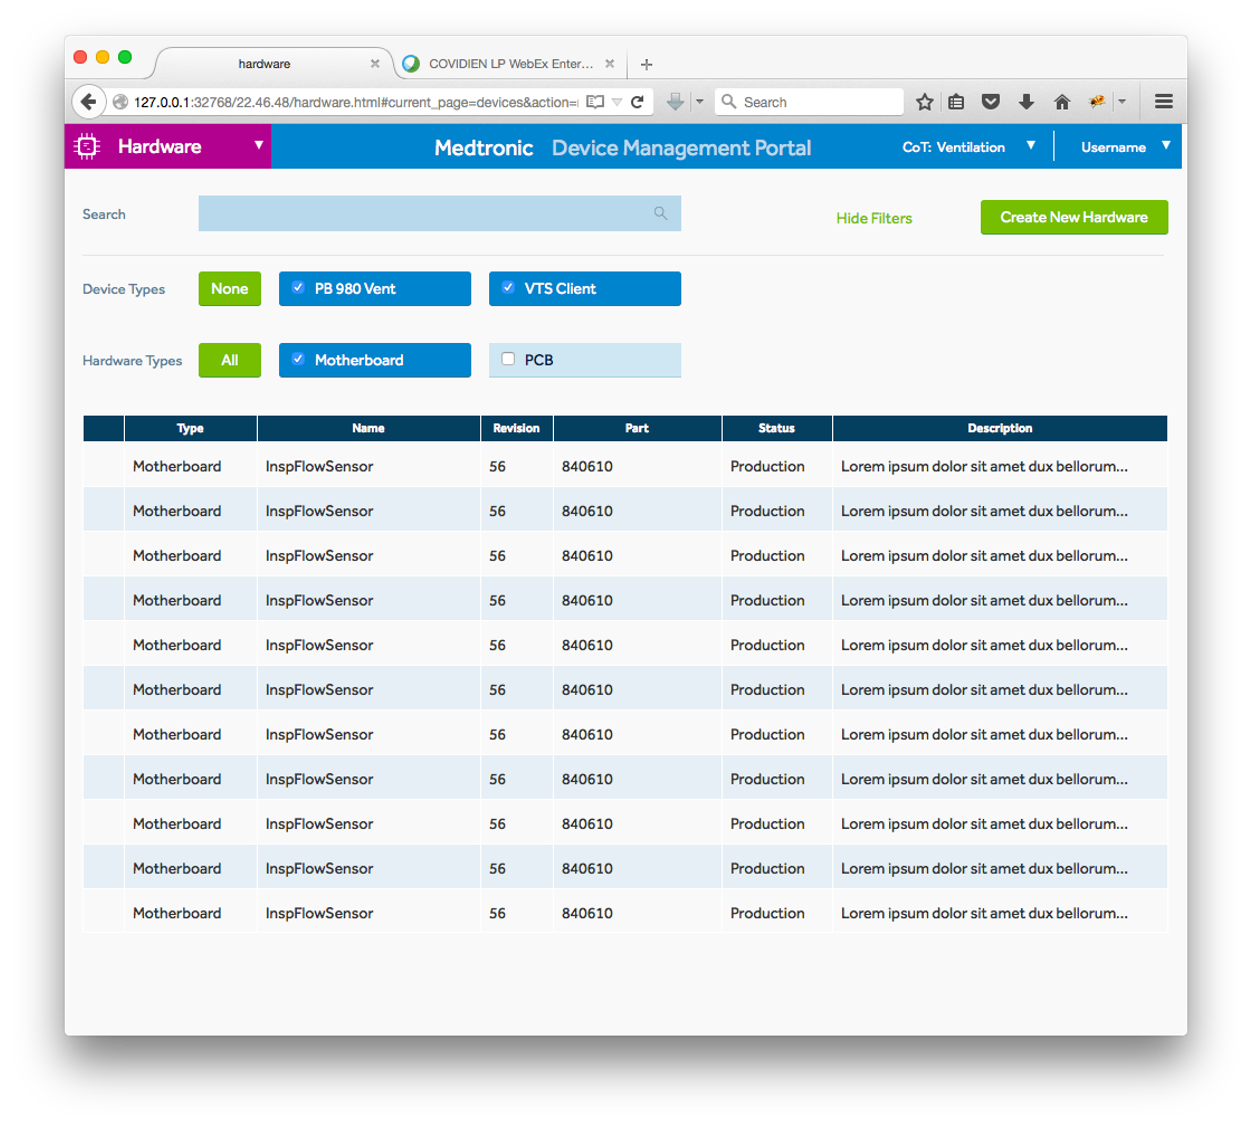Select All for Hardware Types
Image resolution: width=1250 pixels, height=1125 pixels.
[x=230, y=360]
